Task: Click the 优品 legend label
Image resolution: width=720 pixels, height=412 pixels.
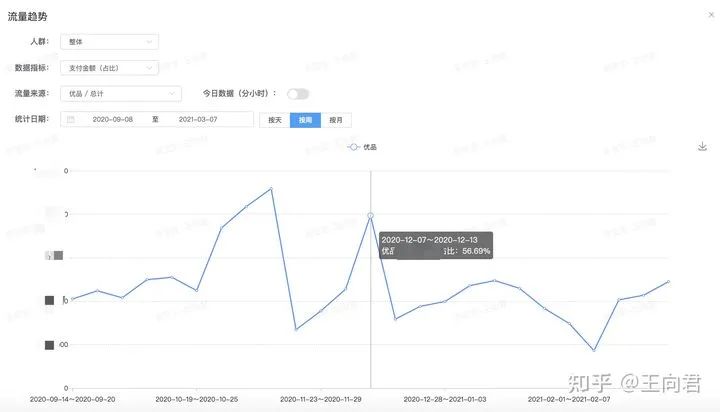Action: click(x=370, y=147)
